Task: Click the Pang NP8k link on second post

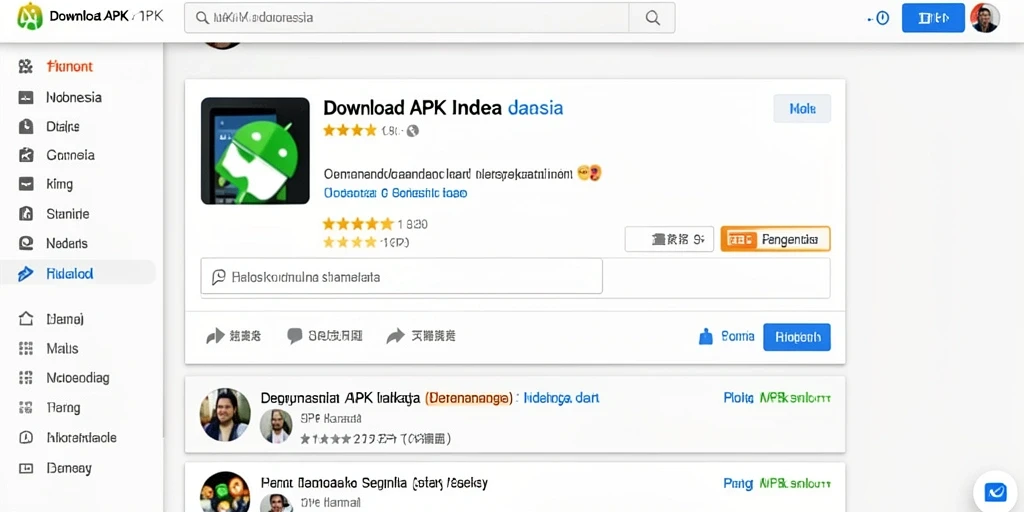Action: tap(777, 484)
